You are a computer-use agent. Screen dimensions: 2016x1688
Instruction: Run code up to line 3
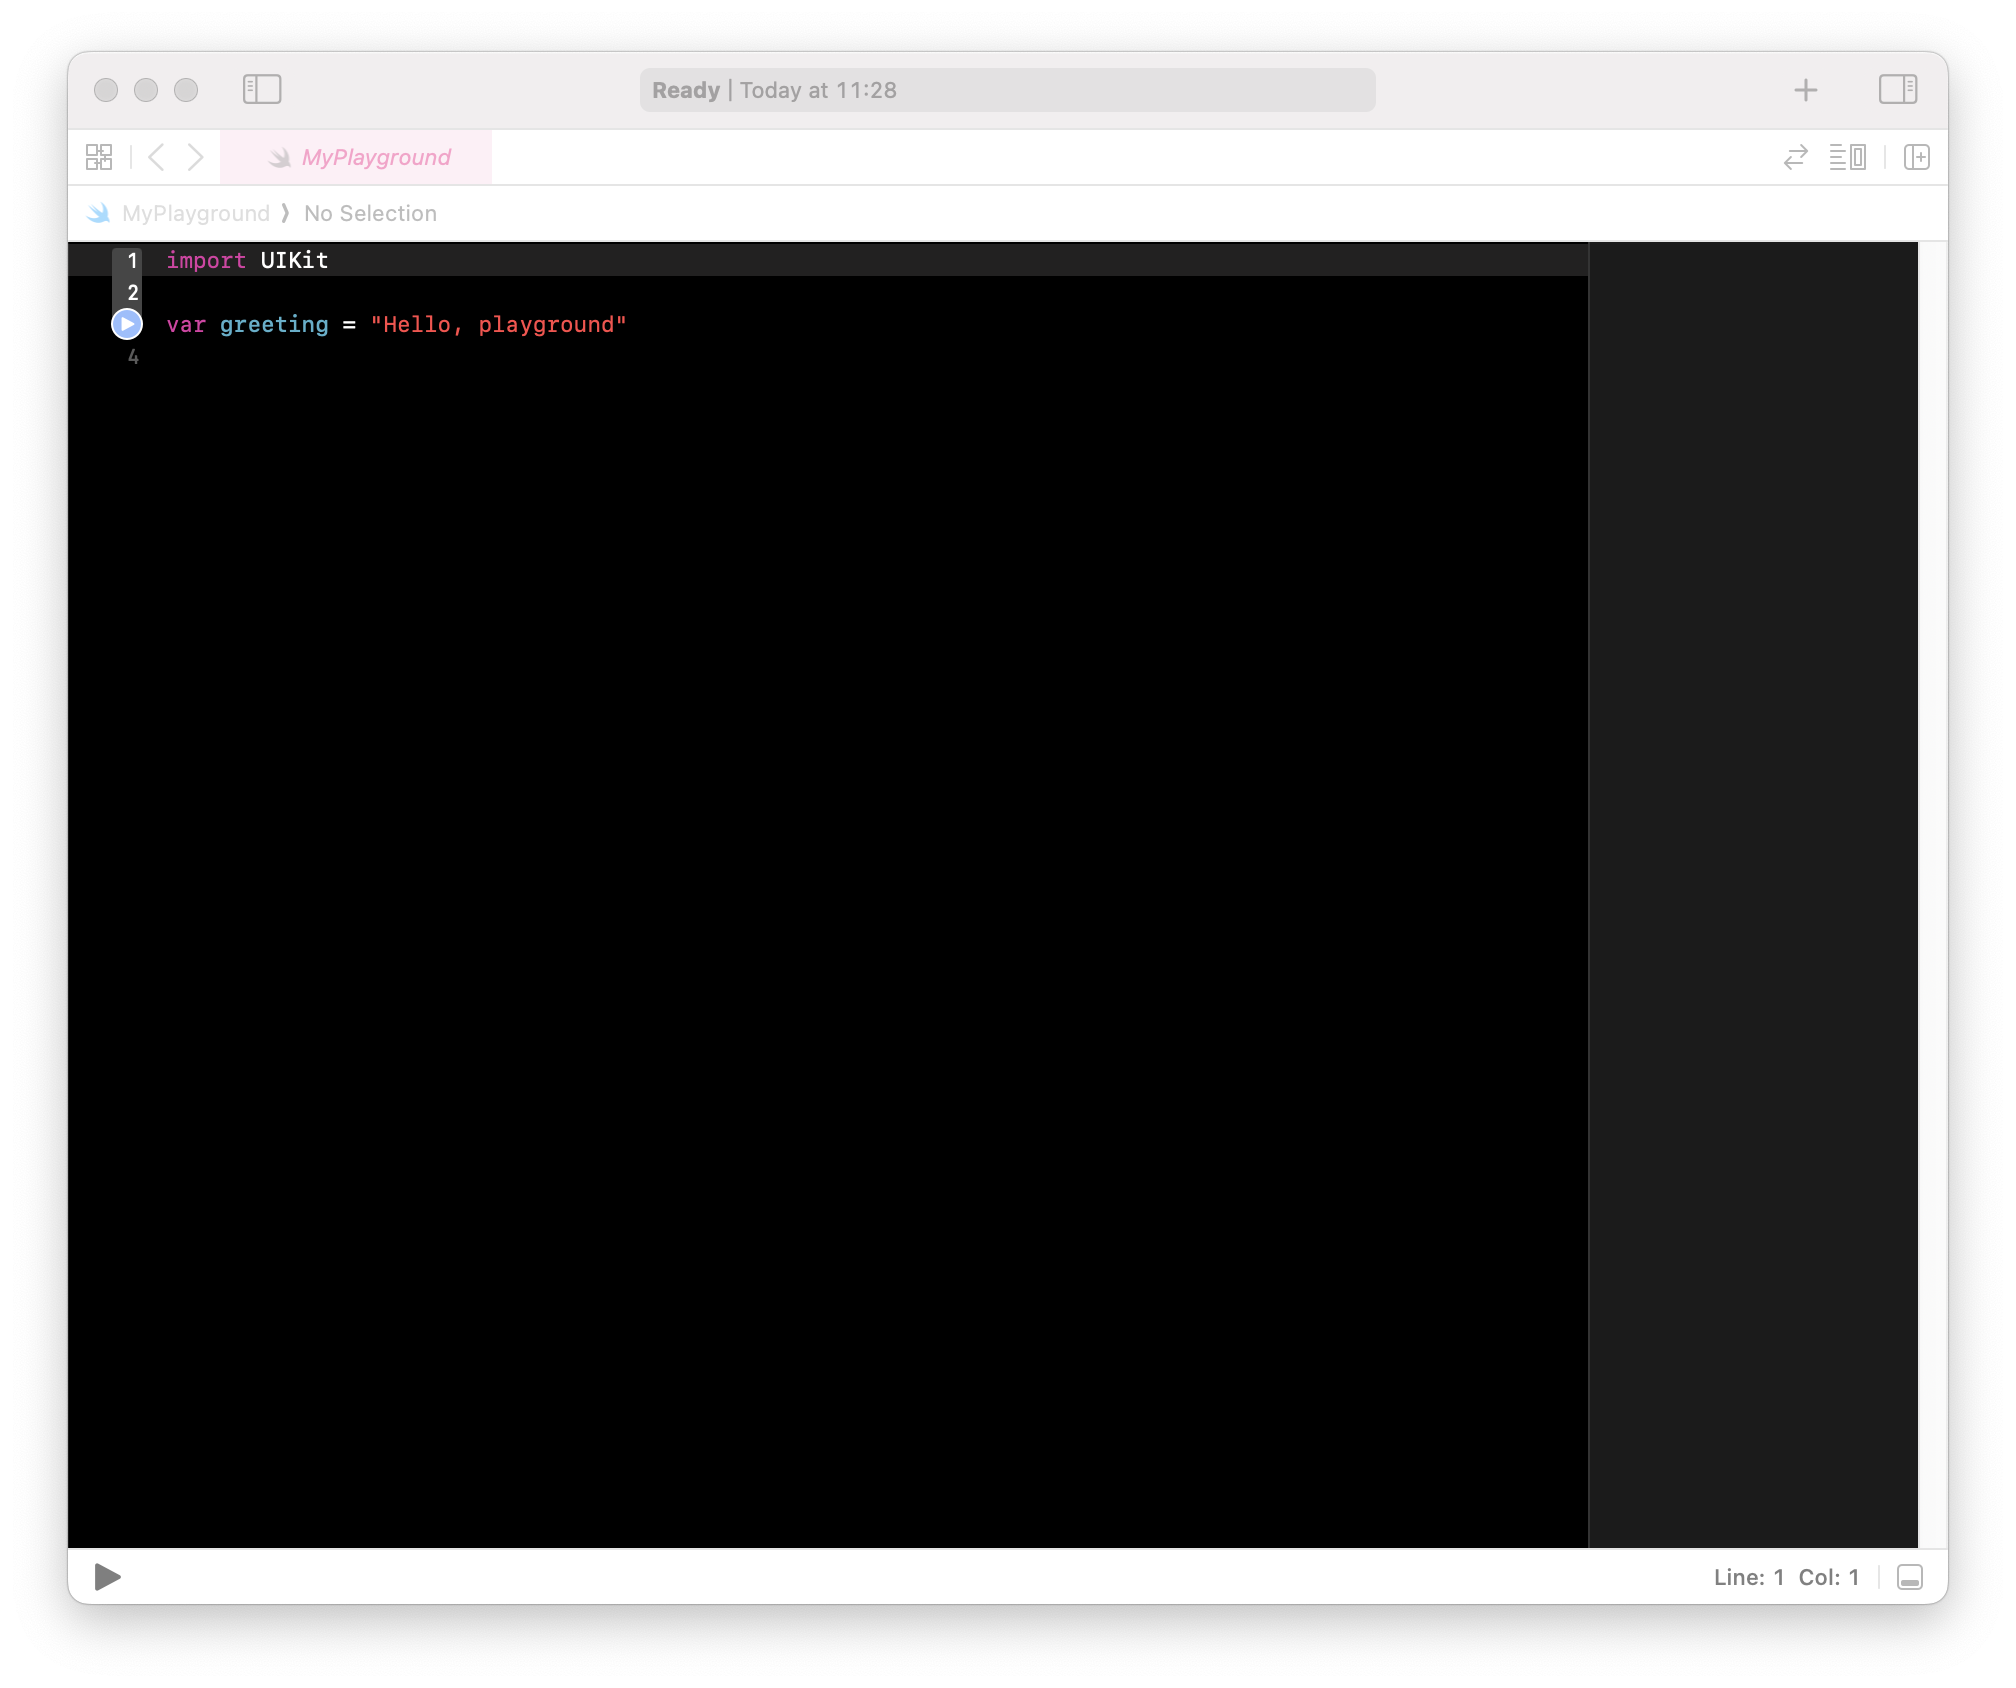coord(127,324)
